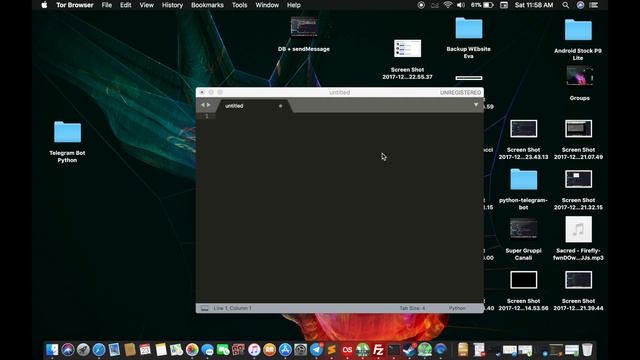Close the untitled tab via its dot
This screenshot has width=640, height=360.
[x=280, y=106]
